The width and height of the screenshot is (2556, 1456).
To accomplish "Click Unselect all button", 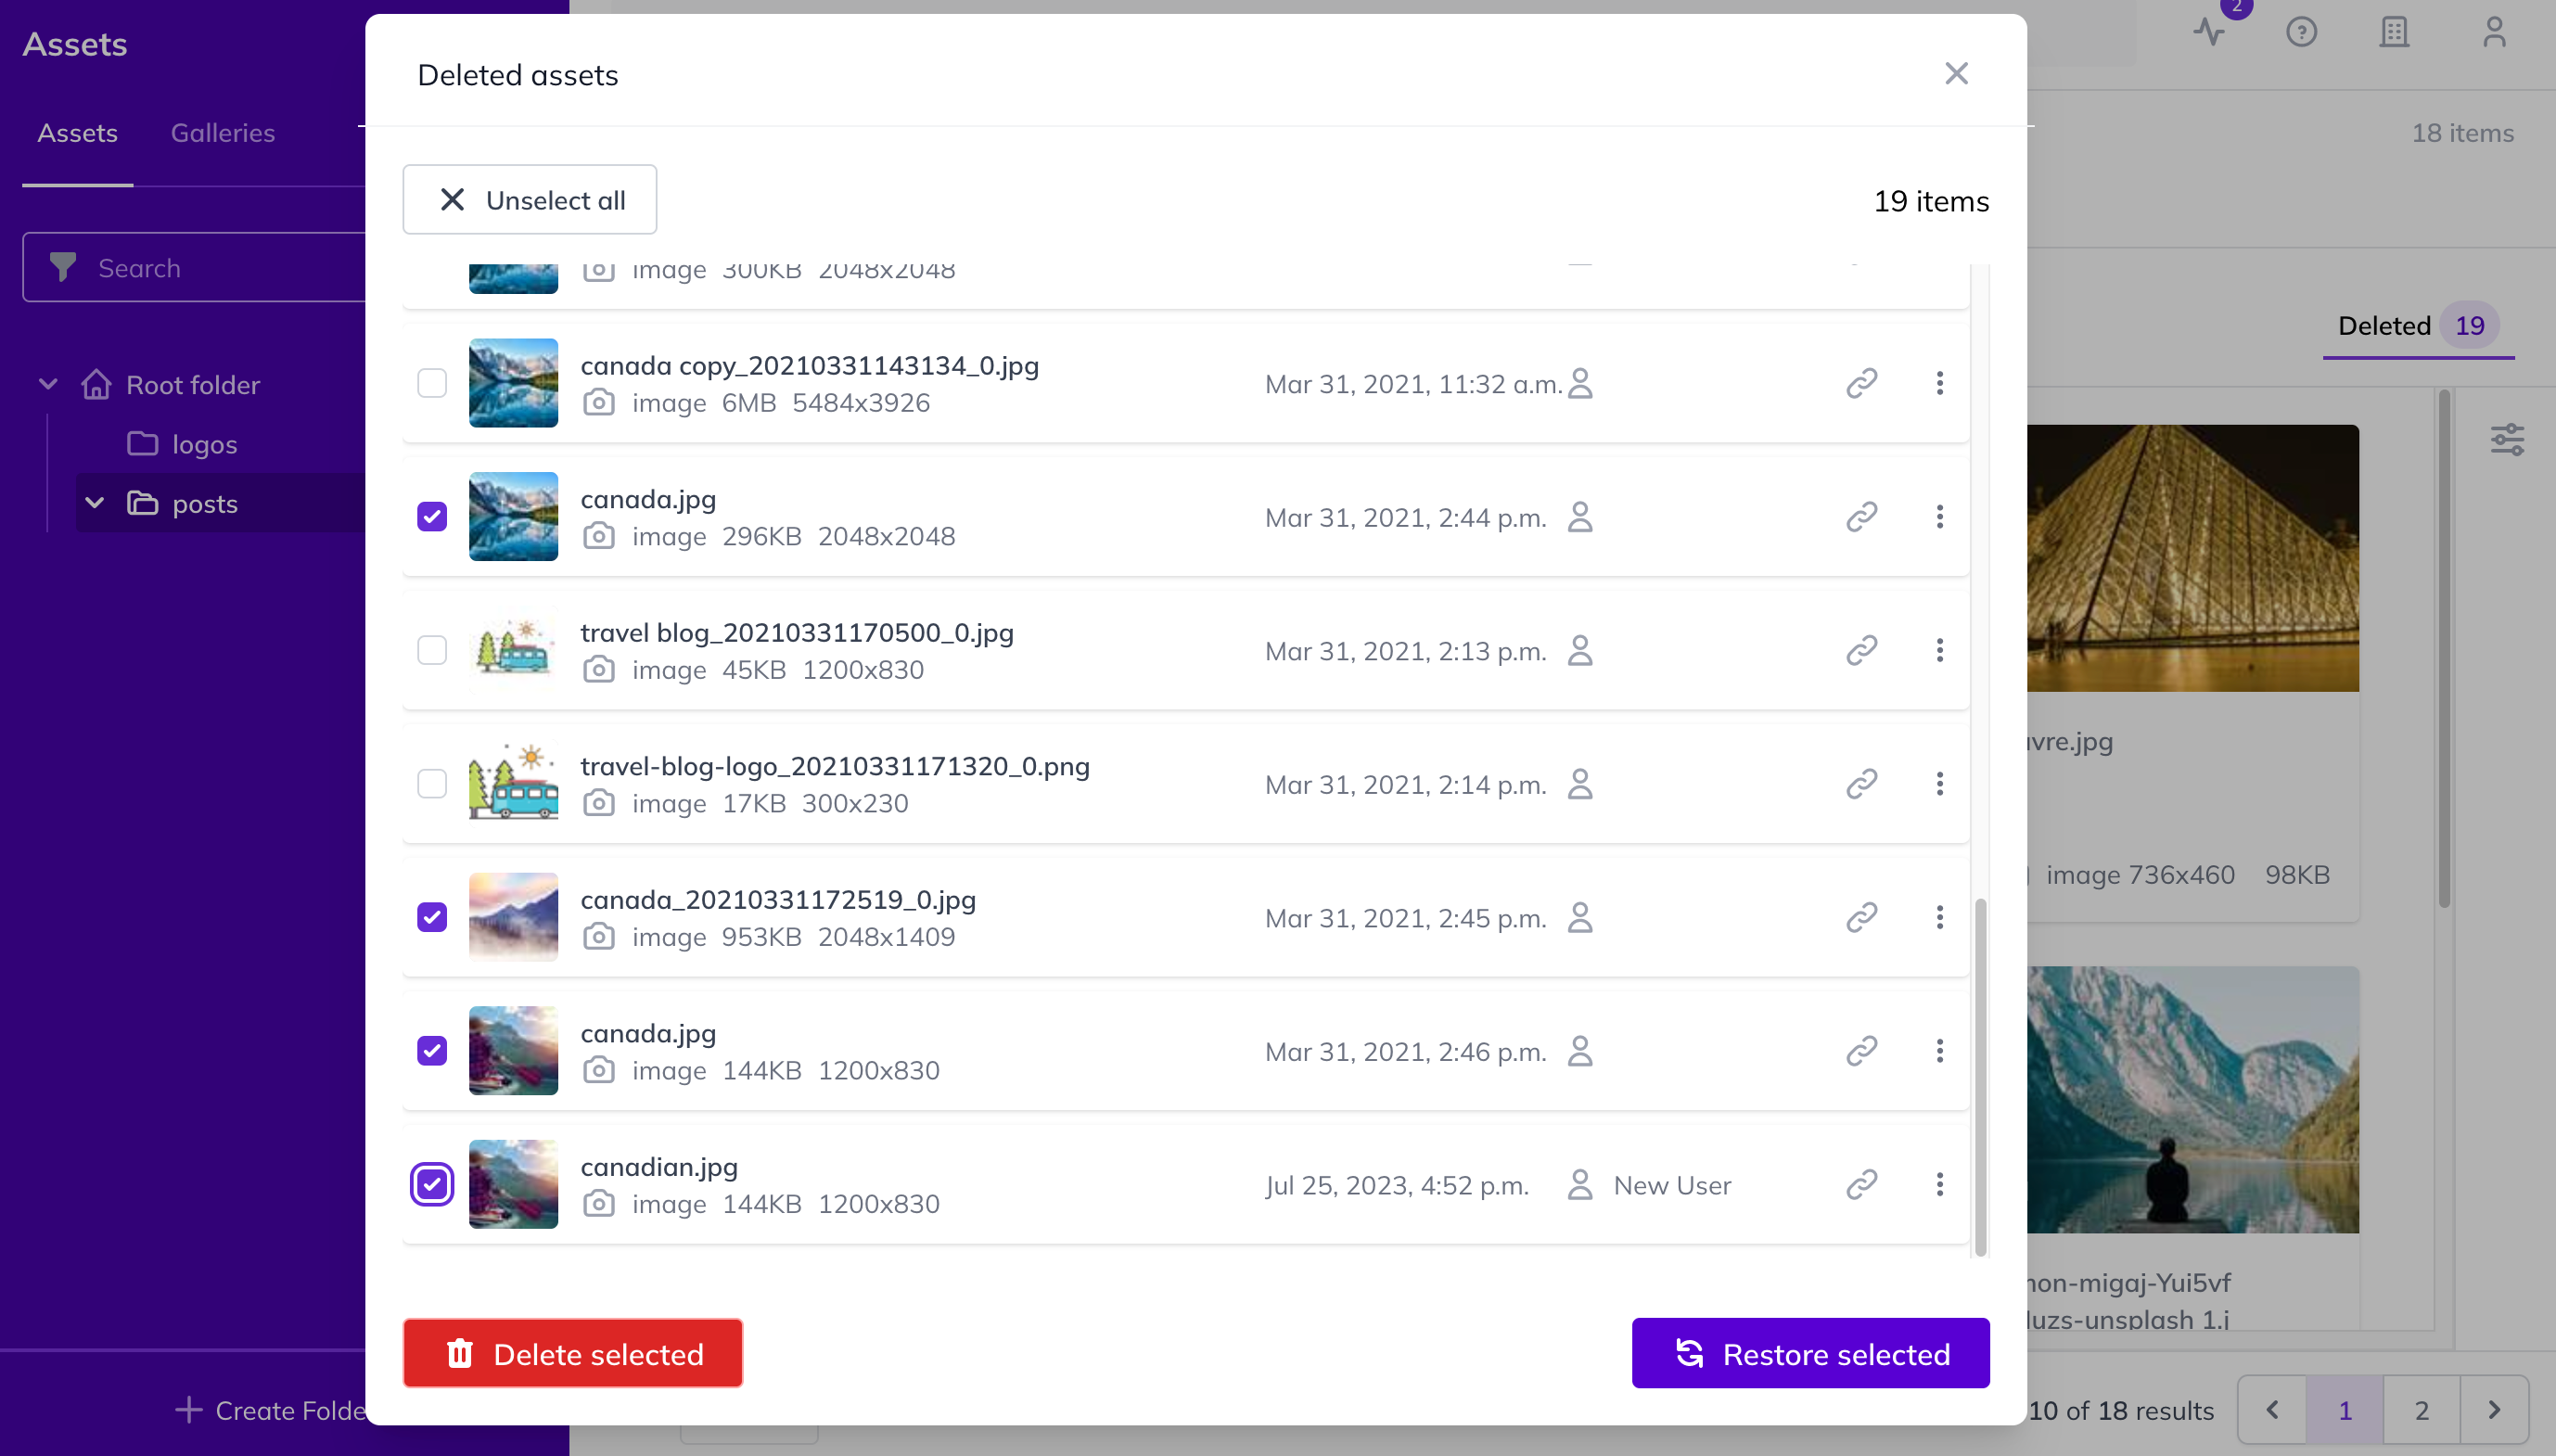I will (529, 200).
